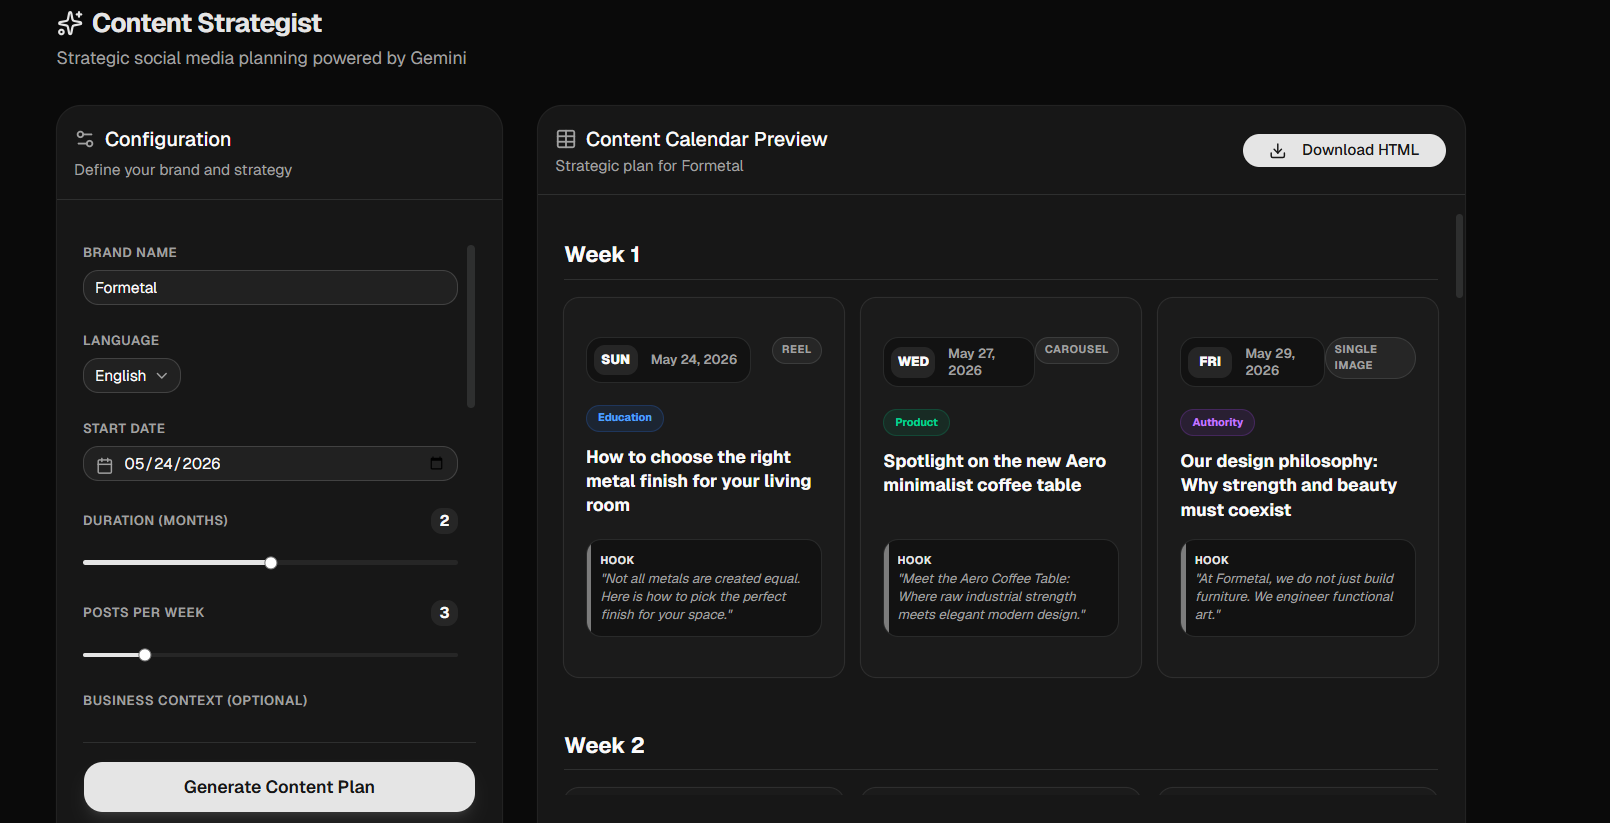Click the metal finish post title
This screenshot has height=823, width=1610.
coord(699,481)
